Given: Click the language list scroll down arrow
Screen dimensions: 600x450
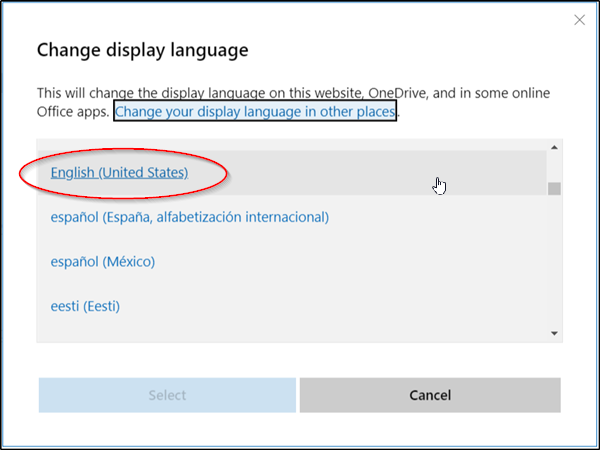Looking at the screenshot, I should click(554, 333).
